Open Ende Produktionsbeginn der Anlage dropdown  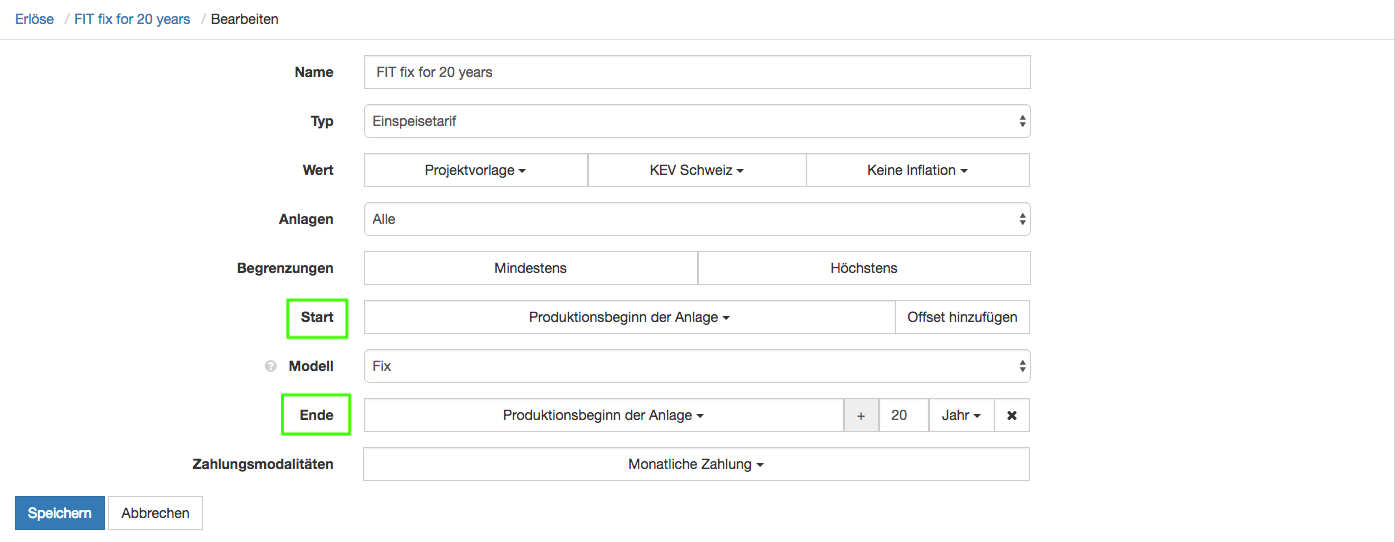(x=604, y=415)
